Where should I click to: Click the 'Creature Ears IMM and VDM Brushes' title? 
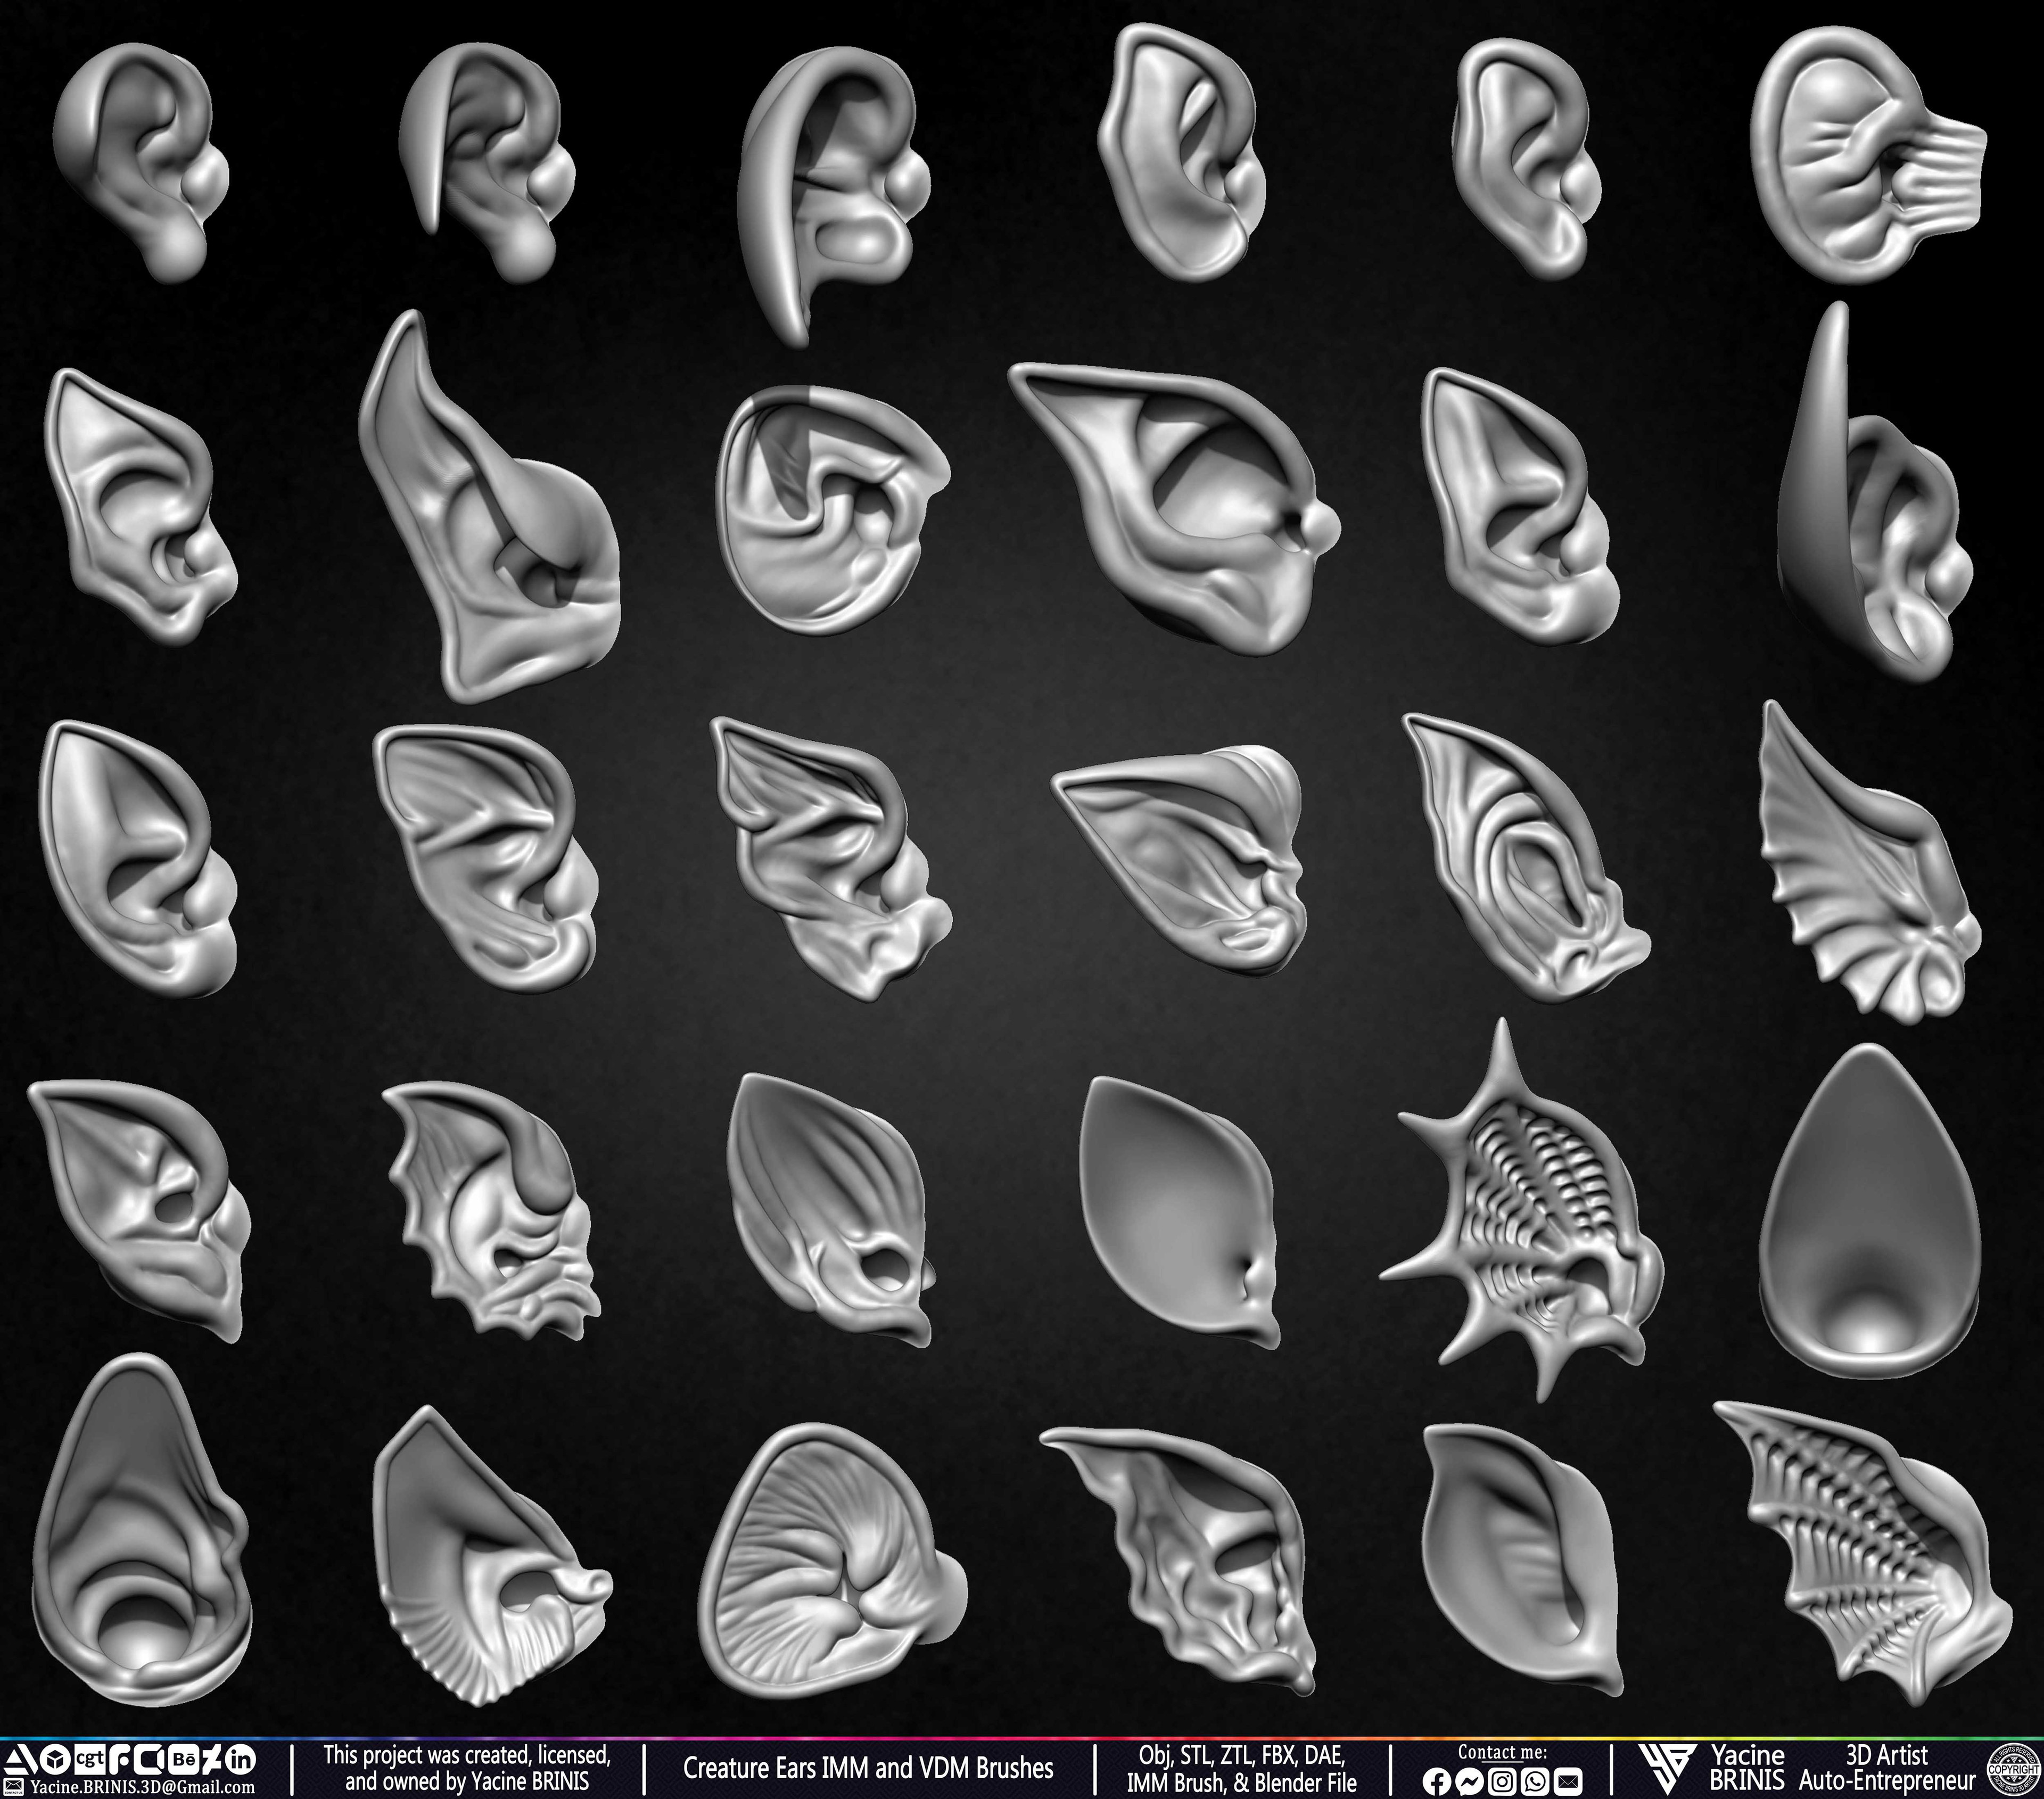pyautogui.click(x=868, y=1768)
